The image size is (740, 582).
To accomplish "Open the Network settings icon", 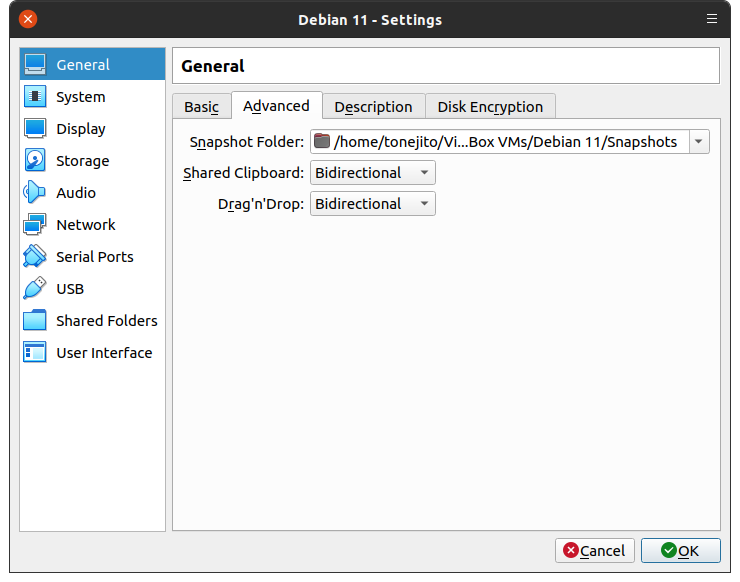I will click(x=35, y=225).
